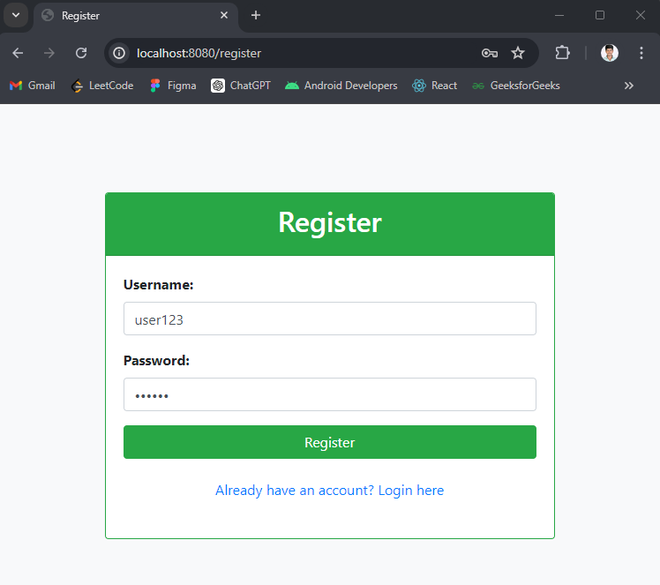Follow the Login here link
Viewport: 660px width, 585px height.
[329, 490]
